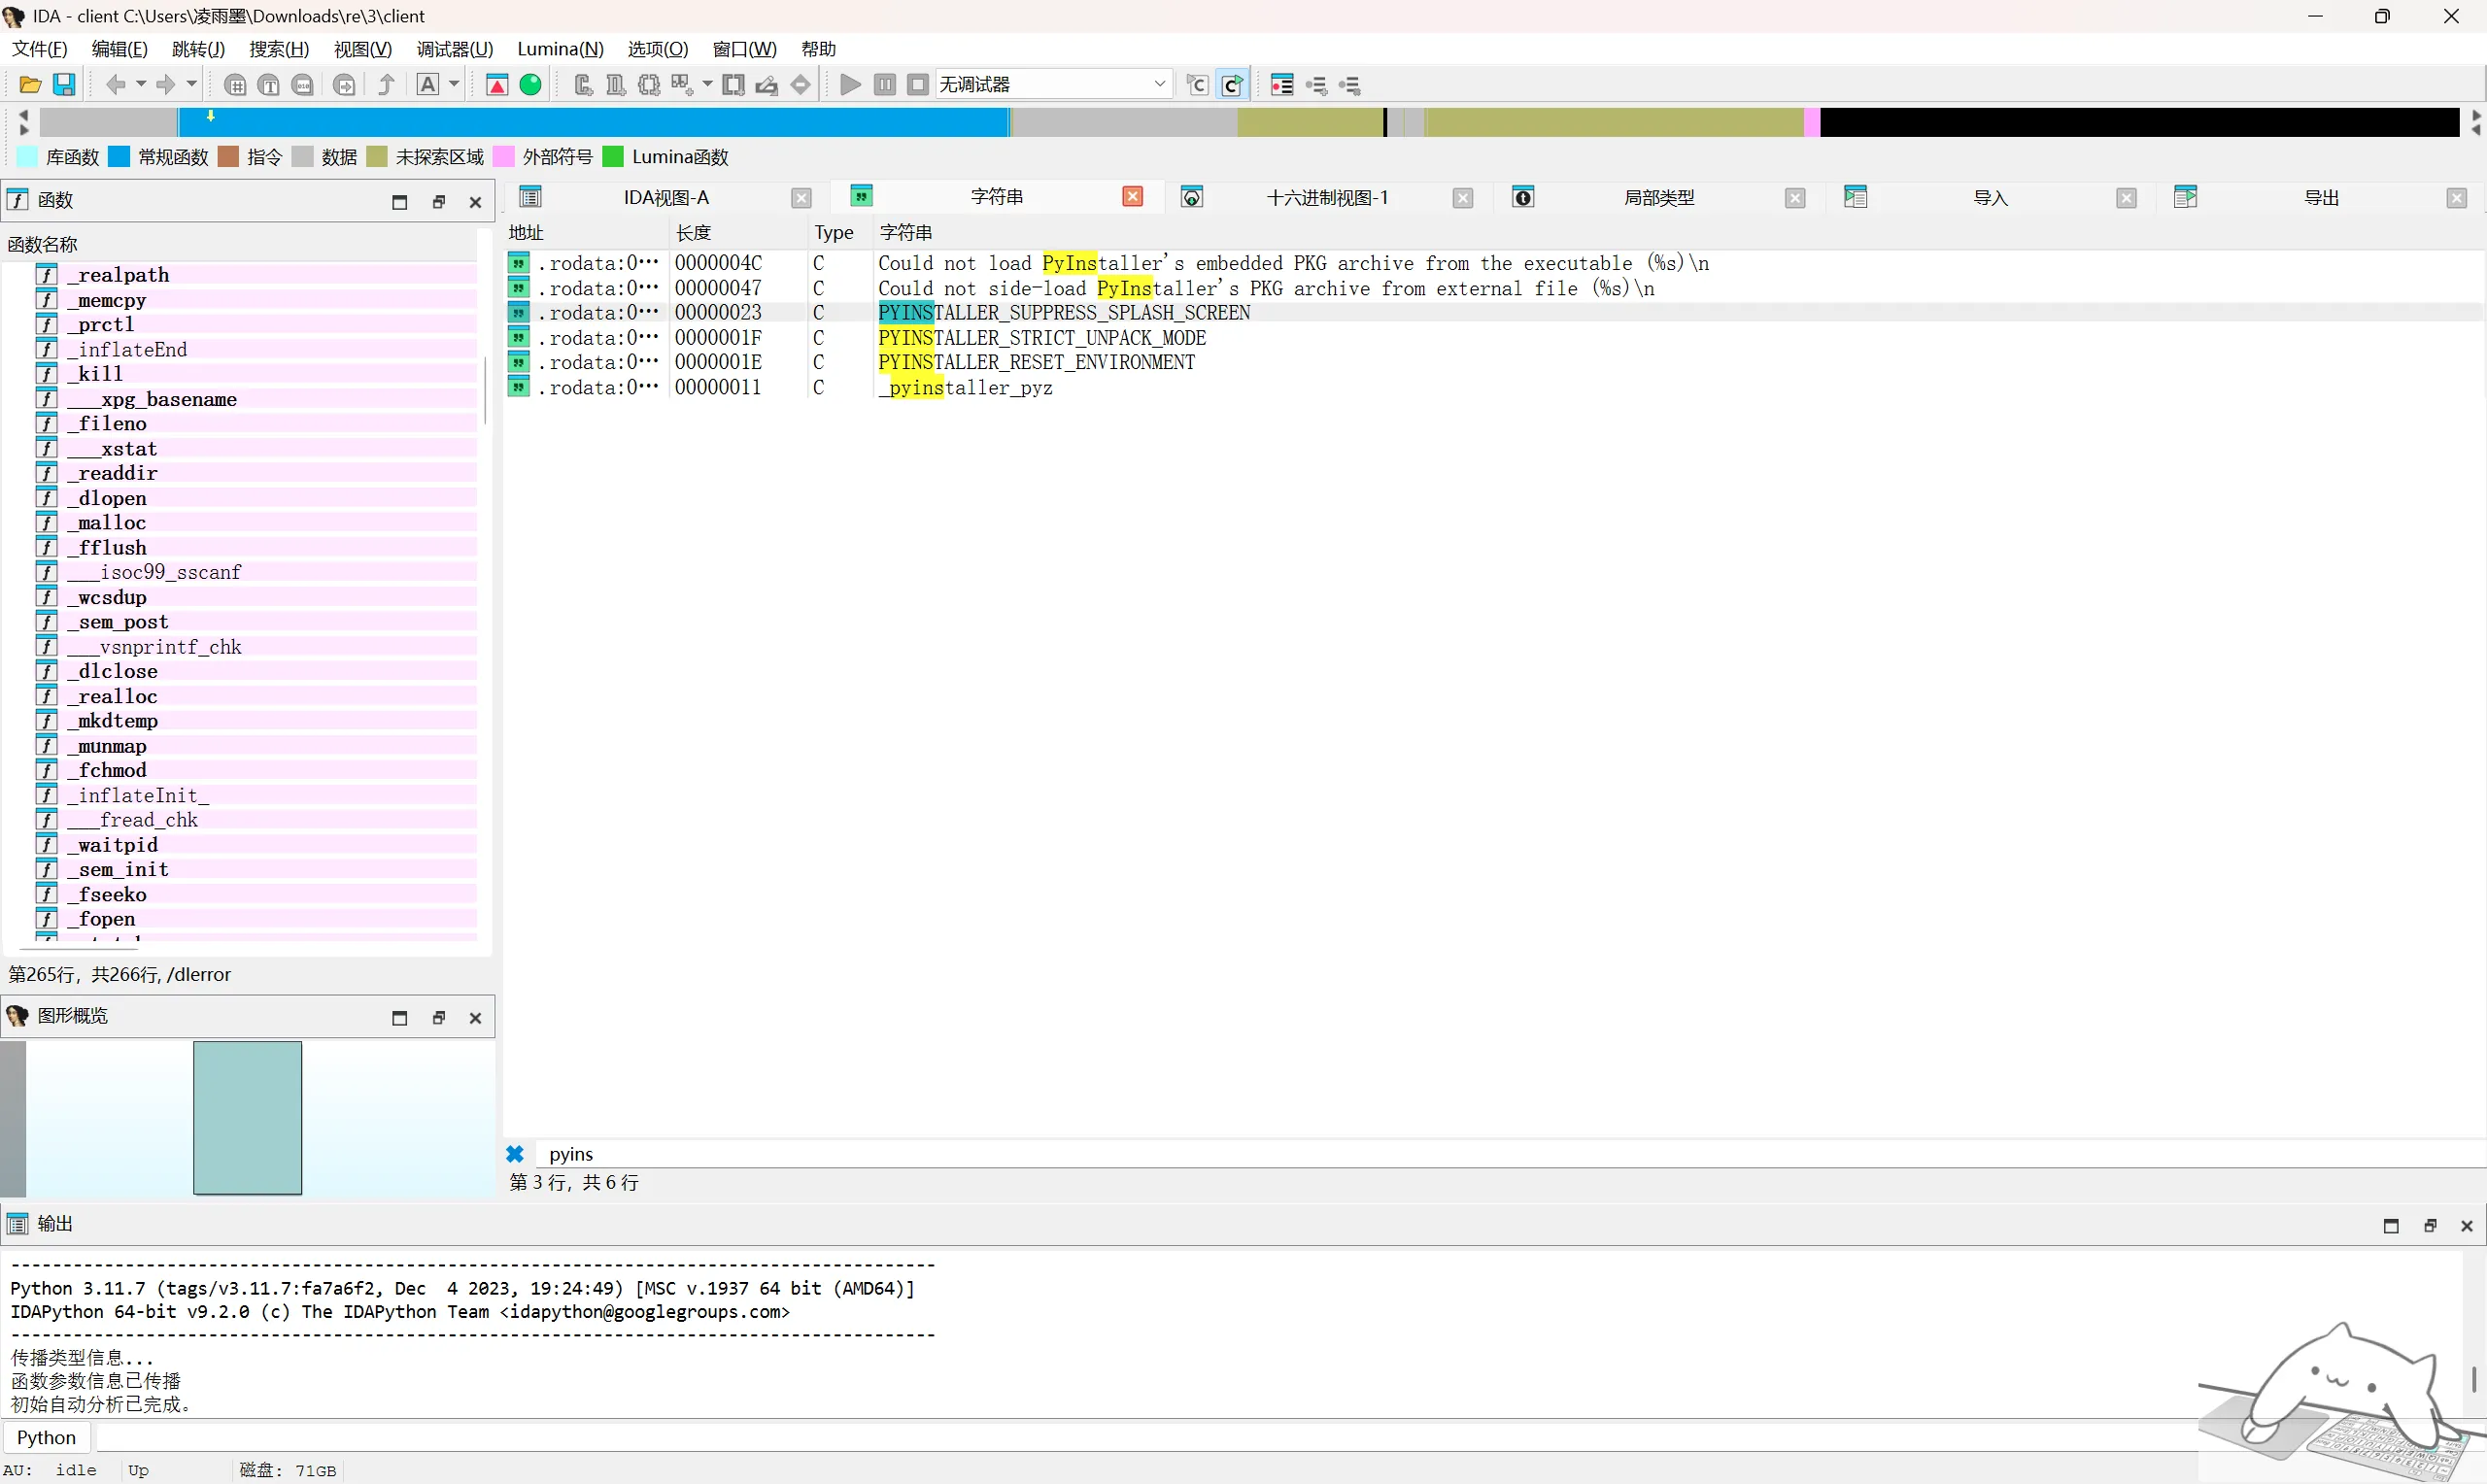
Task: Open the Lumina(N) menu
Action: [x=560, y=49]
